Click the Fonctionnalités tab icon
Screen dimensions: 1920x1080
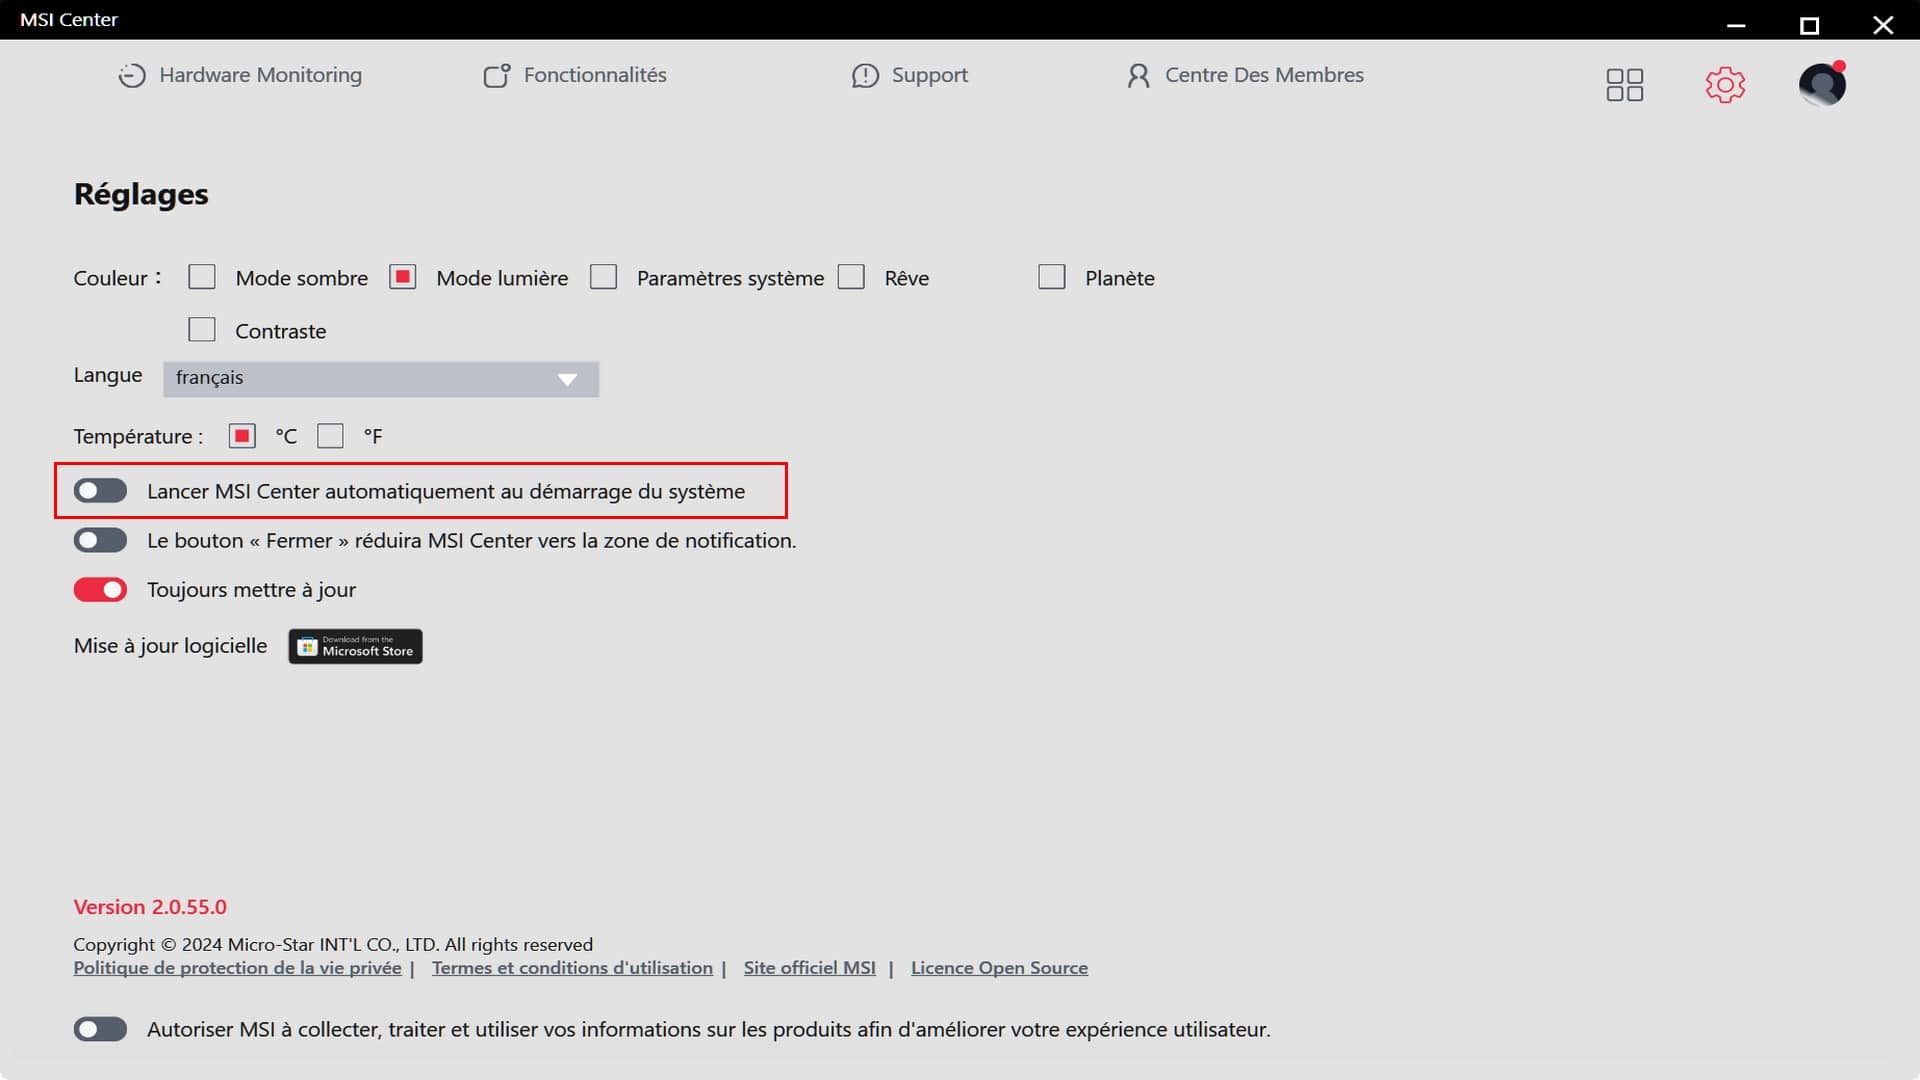(497, 76)
